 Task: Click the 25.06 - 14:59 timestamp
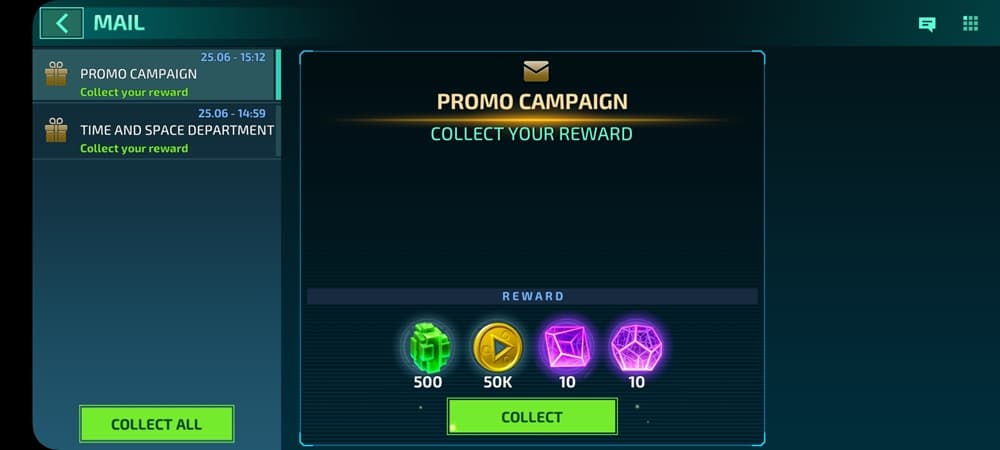click(232, 113)
